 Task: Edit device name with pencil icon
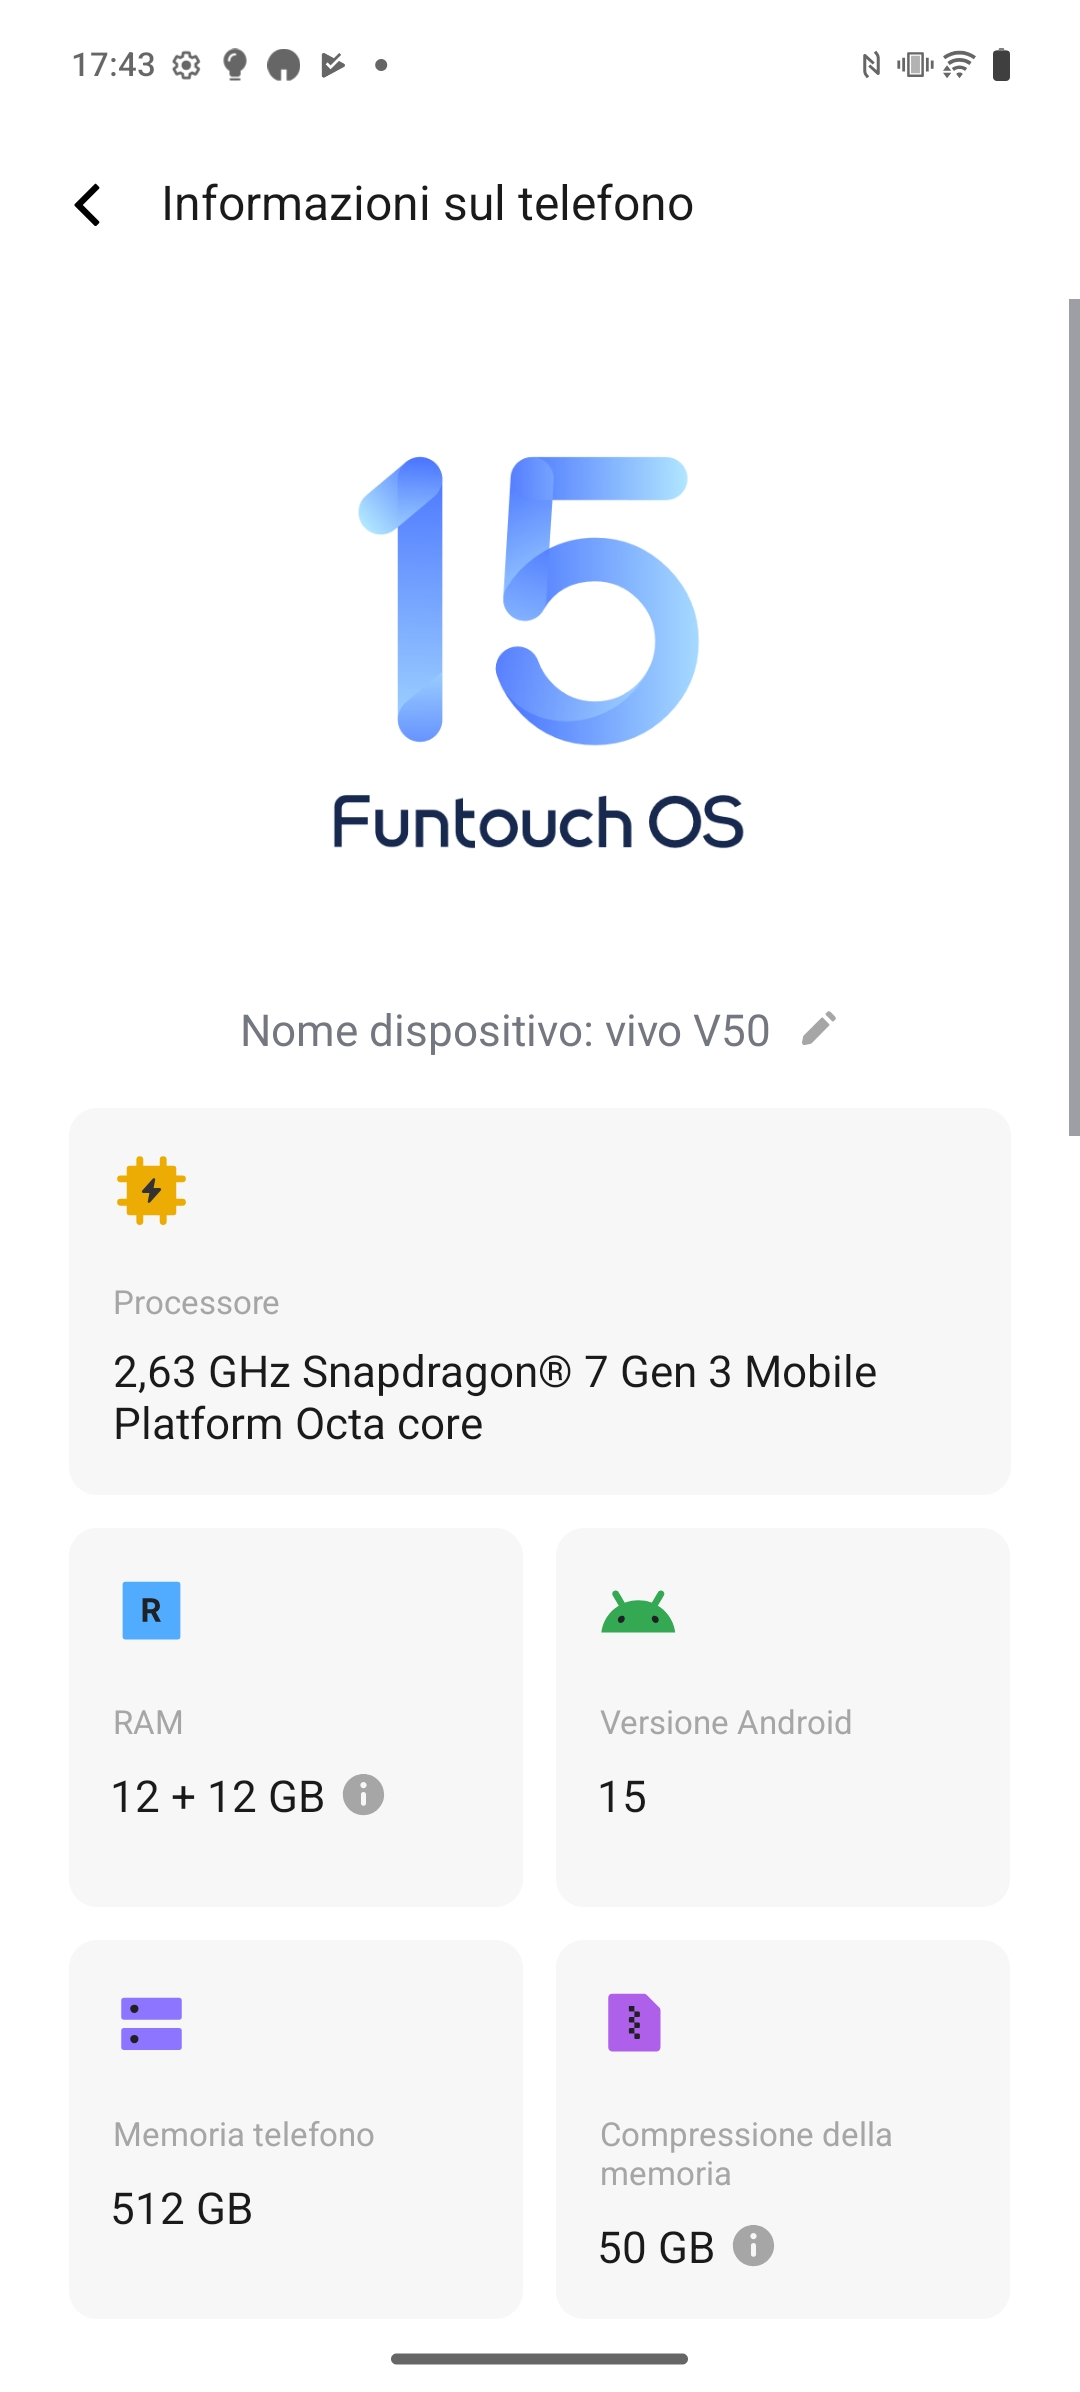[819, 1028]
